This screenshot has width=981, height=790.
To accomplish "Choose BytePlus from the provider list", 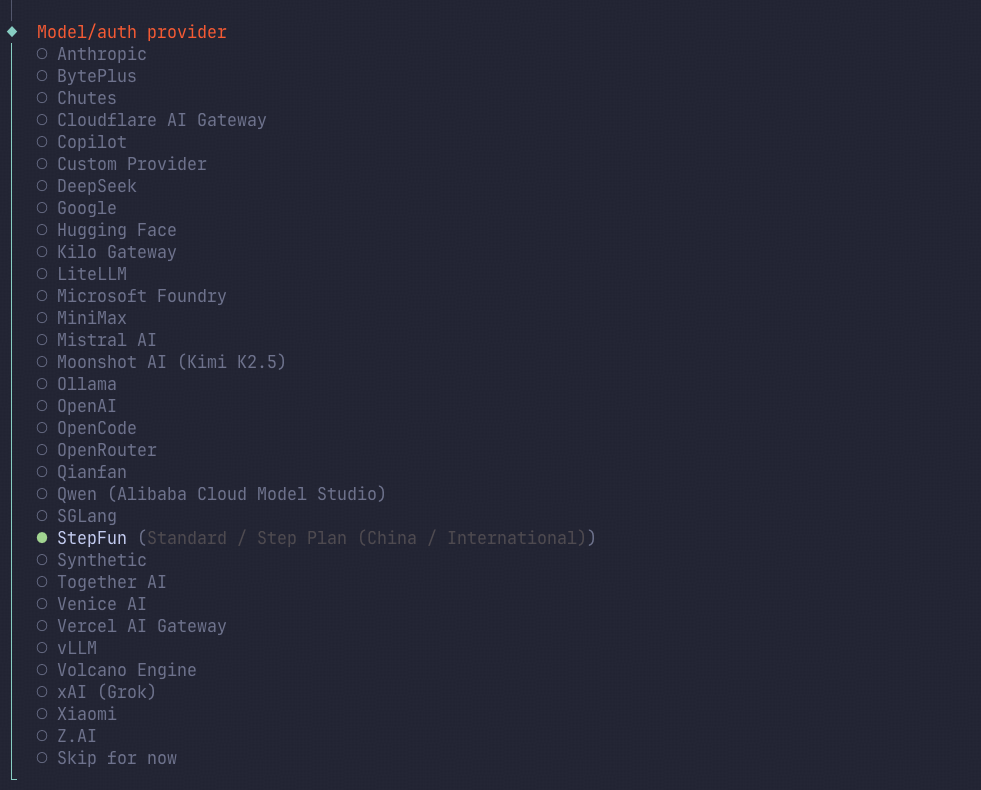I will [86, 76].
